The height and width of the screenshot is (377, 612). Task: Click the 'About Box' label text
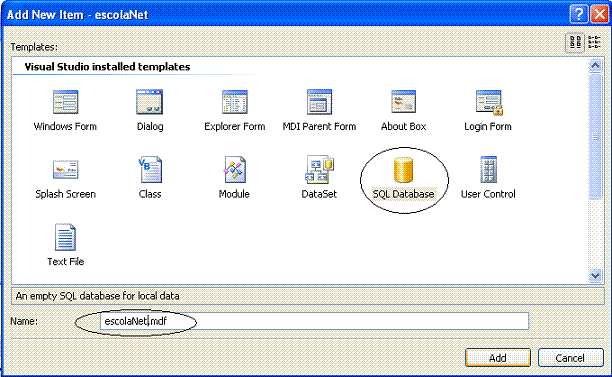[404, 126]
